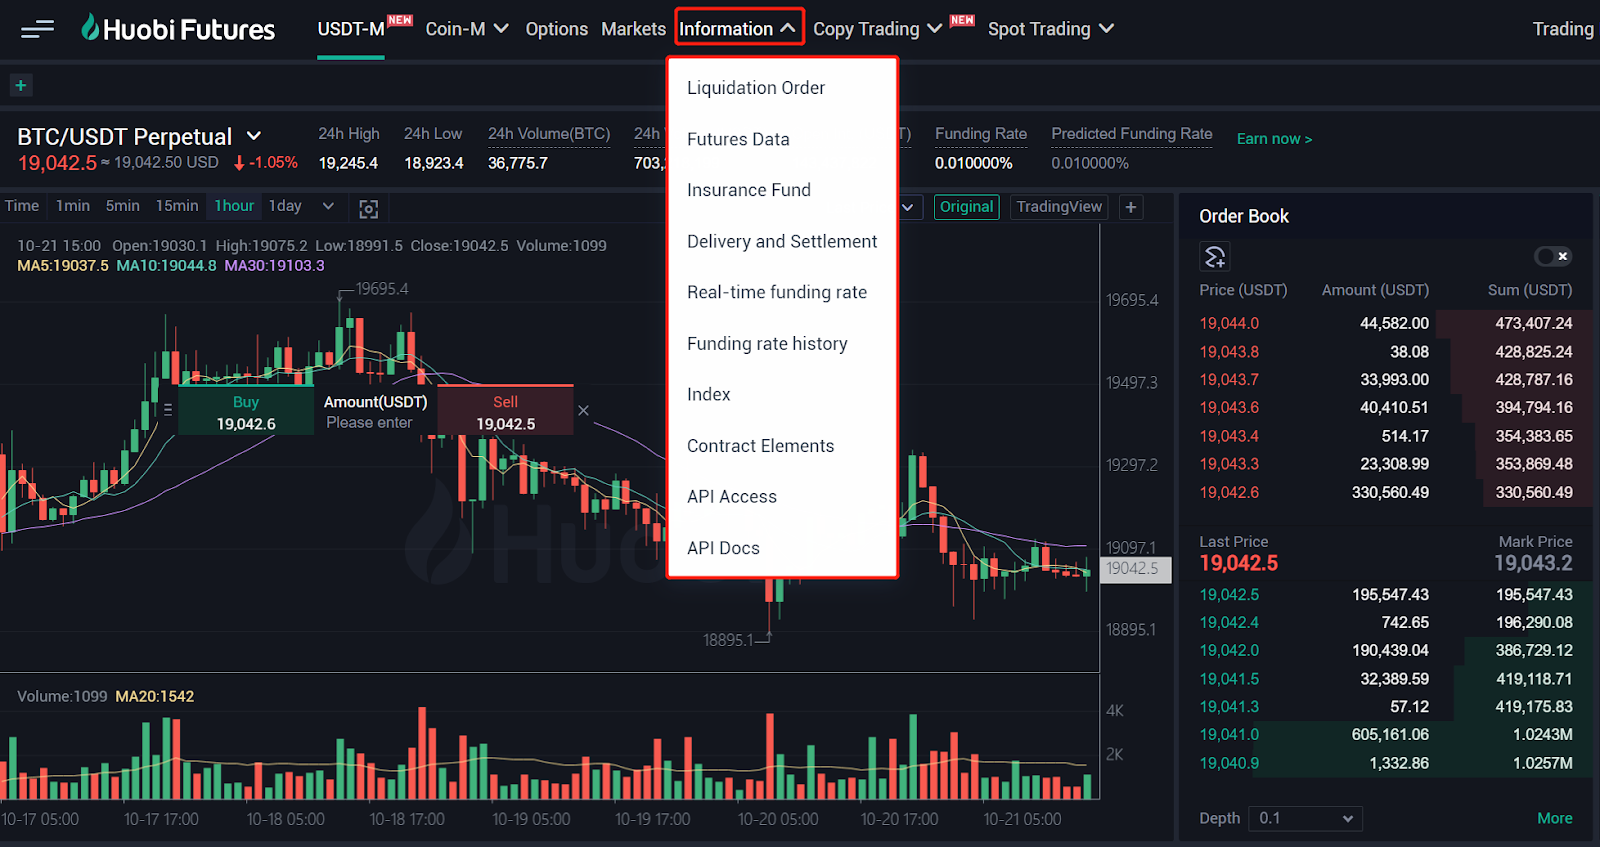Click Last Price value 19,042.5

coord(1239,563)
